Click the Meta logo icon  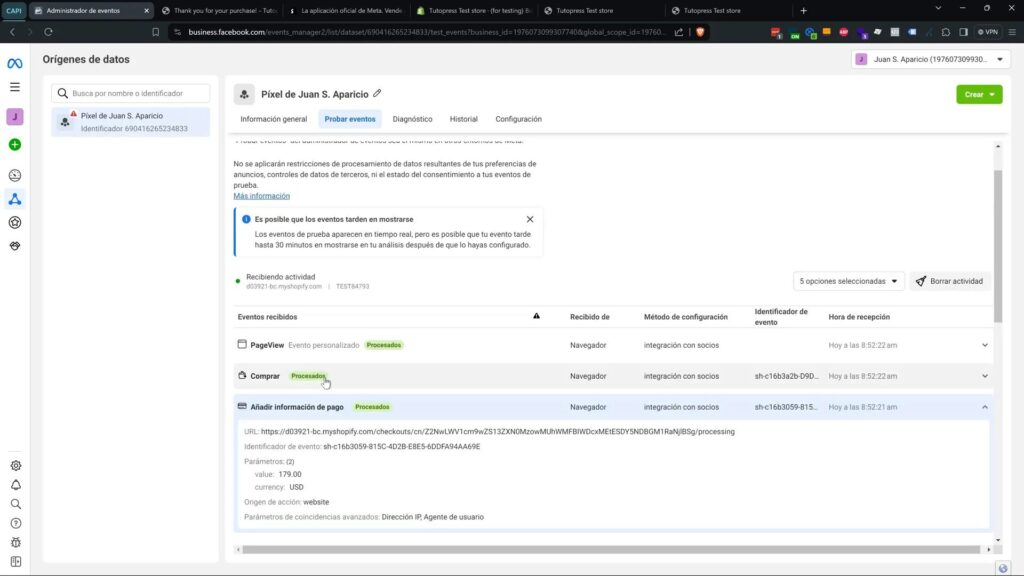pos(14,63)
